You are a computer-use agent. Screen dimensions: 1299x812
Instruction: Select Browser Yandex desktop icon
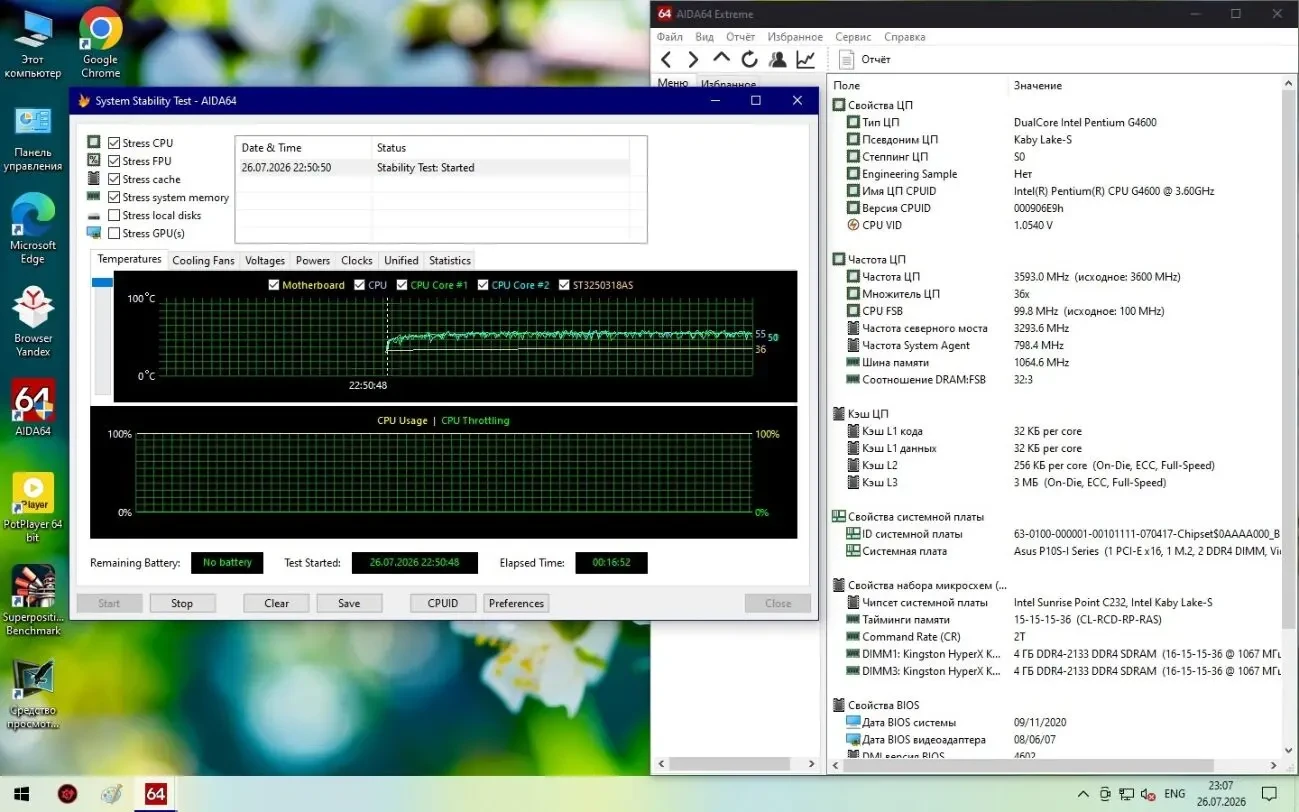pyautogui.click(x=32, y=320)
